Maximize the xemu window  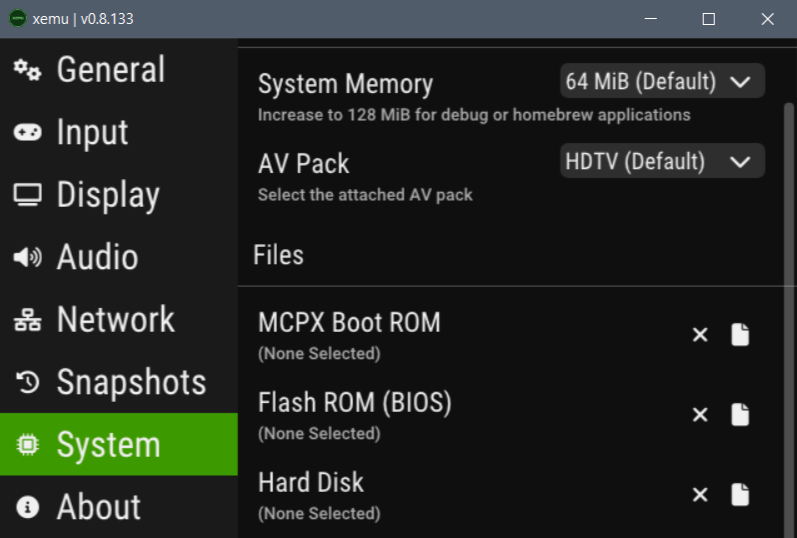pos(708,18)
